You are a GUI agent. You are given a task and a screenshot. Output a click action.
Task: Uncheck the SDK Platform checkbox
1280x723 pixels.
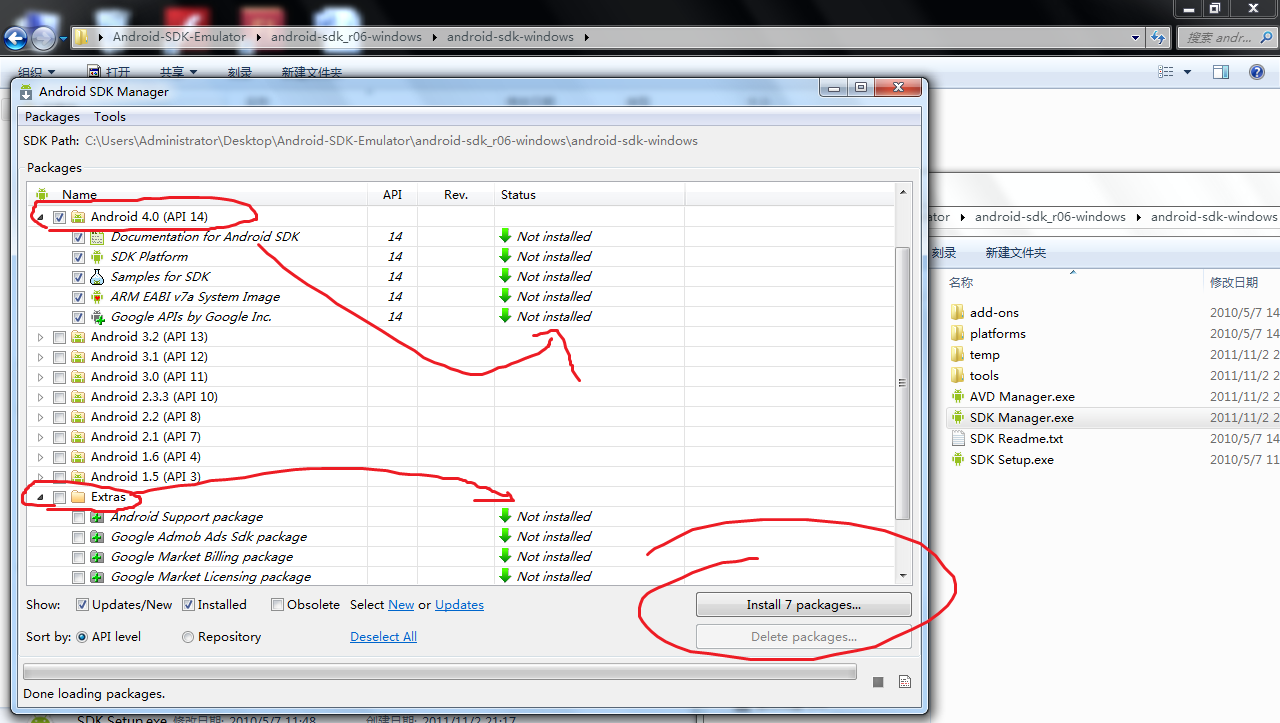tap(79, 257)
